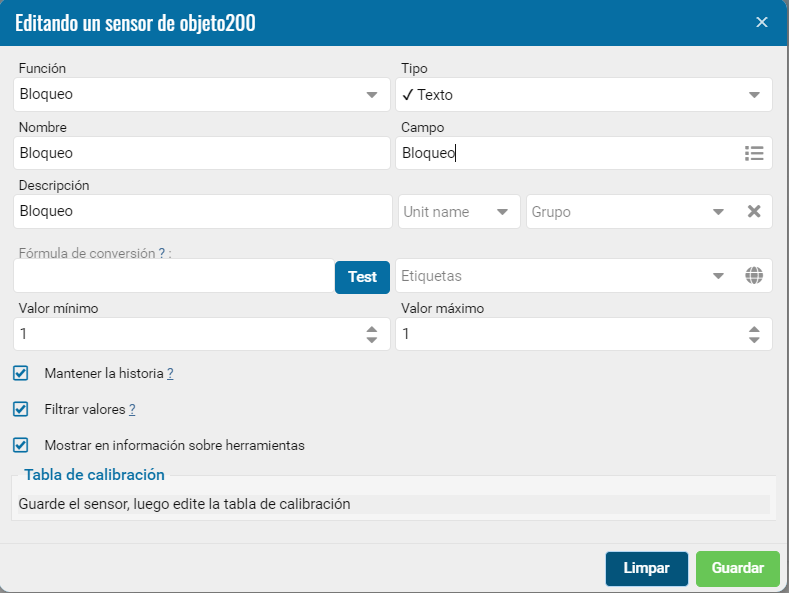Open the Tipo dropdown showing Texto
The image size is (789, 593).
(x=584, y=95)
